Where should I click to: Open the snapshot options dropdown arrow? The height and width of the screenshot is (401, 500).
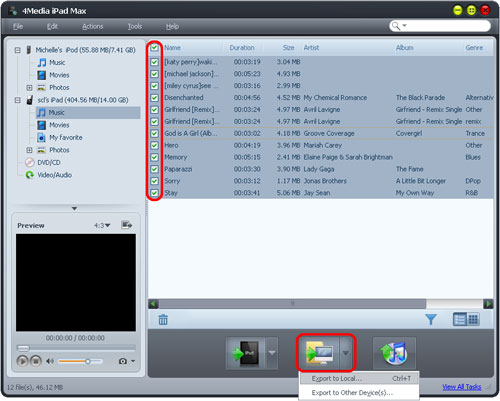click(x=133, y=361)
